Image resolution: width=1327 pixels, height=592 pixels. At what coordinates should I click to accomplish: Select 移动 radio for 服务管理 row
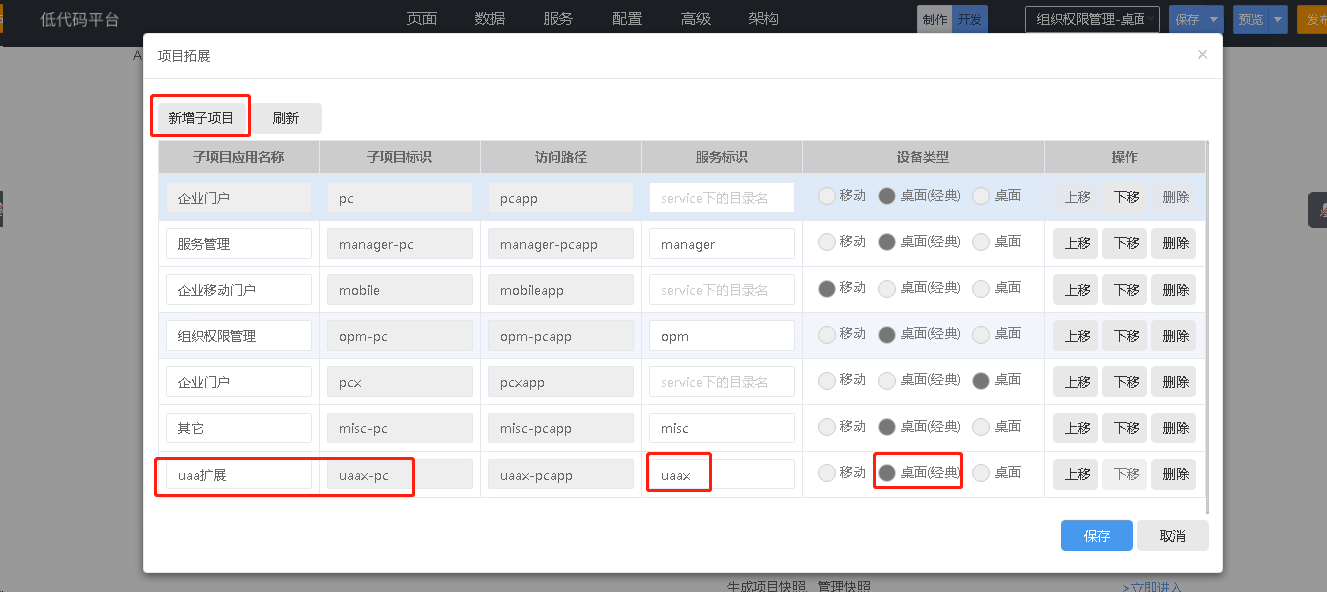tap(826, 242)
